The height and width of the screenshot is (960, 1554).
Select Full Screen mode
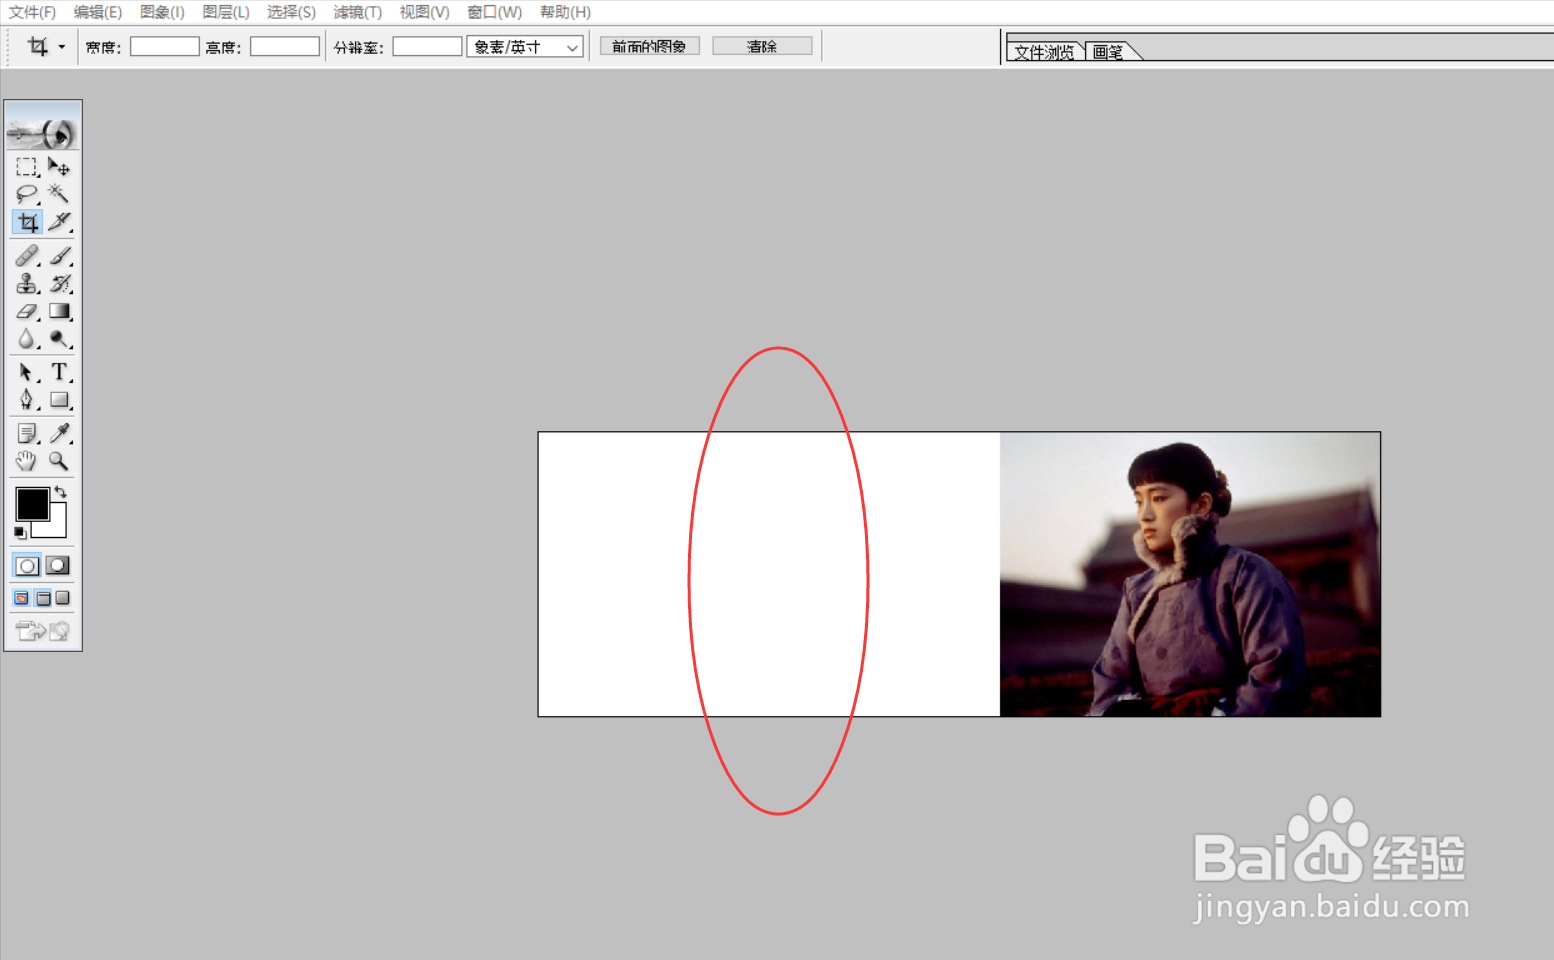point(63,598)
